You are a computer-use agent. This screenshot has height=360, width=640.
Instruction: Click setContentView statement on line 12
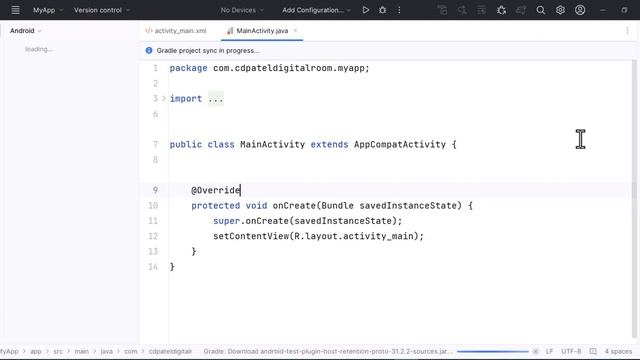coord(318,236)
